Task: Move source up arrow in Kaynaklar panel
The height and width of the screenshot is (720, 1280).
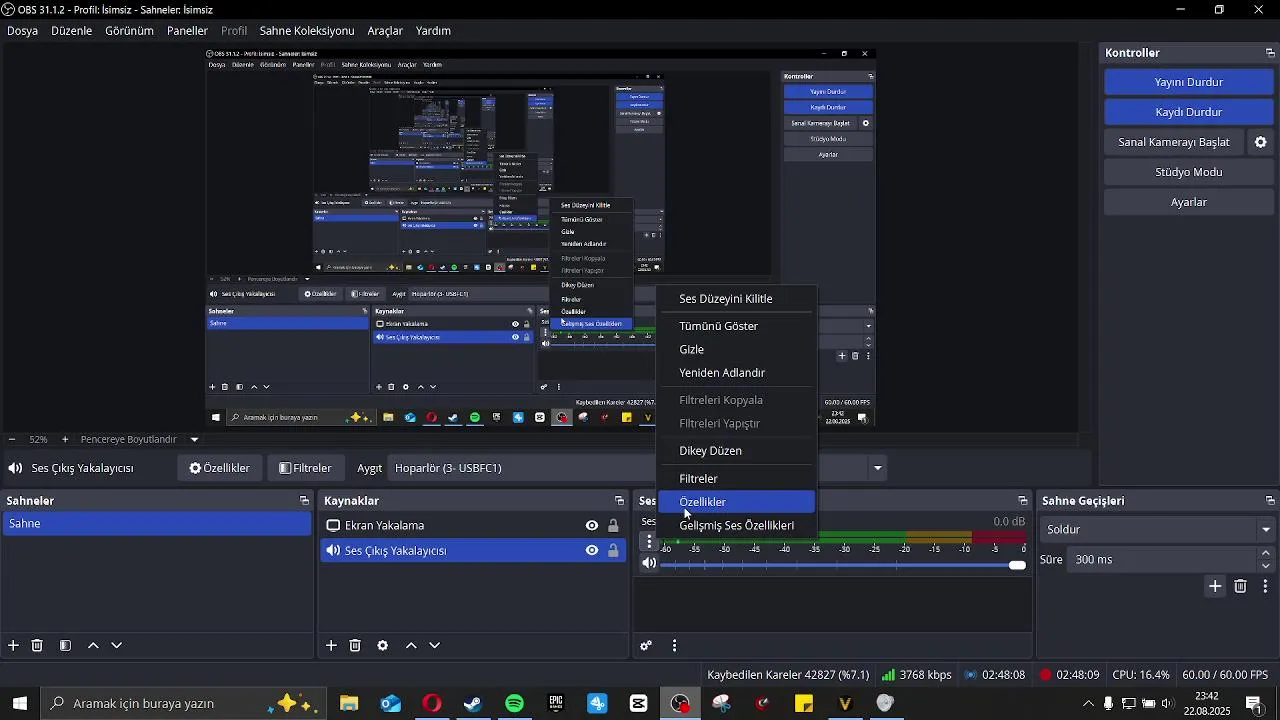Action: point(411,646)
